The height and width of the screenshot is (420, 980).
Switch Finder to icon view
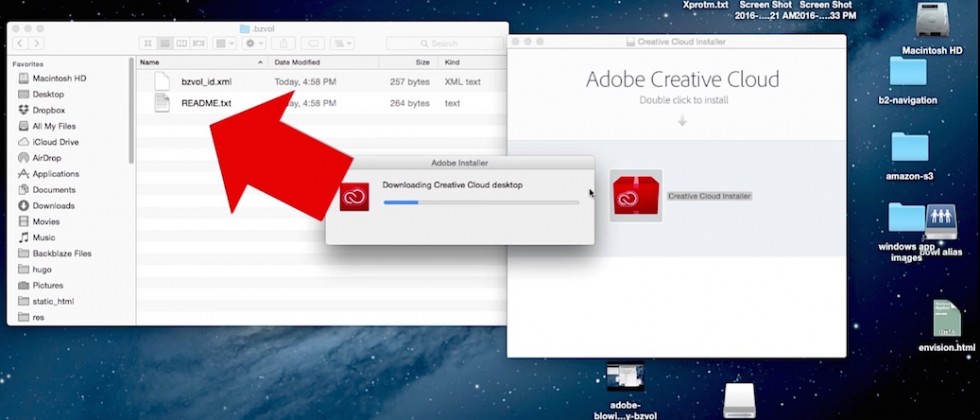pyautogui.click(x=148, y=43)
